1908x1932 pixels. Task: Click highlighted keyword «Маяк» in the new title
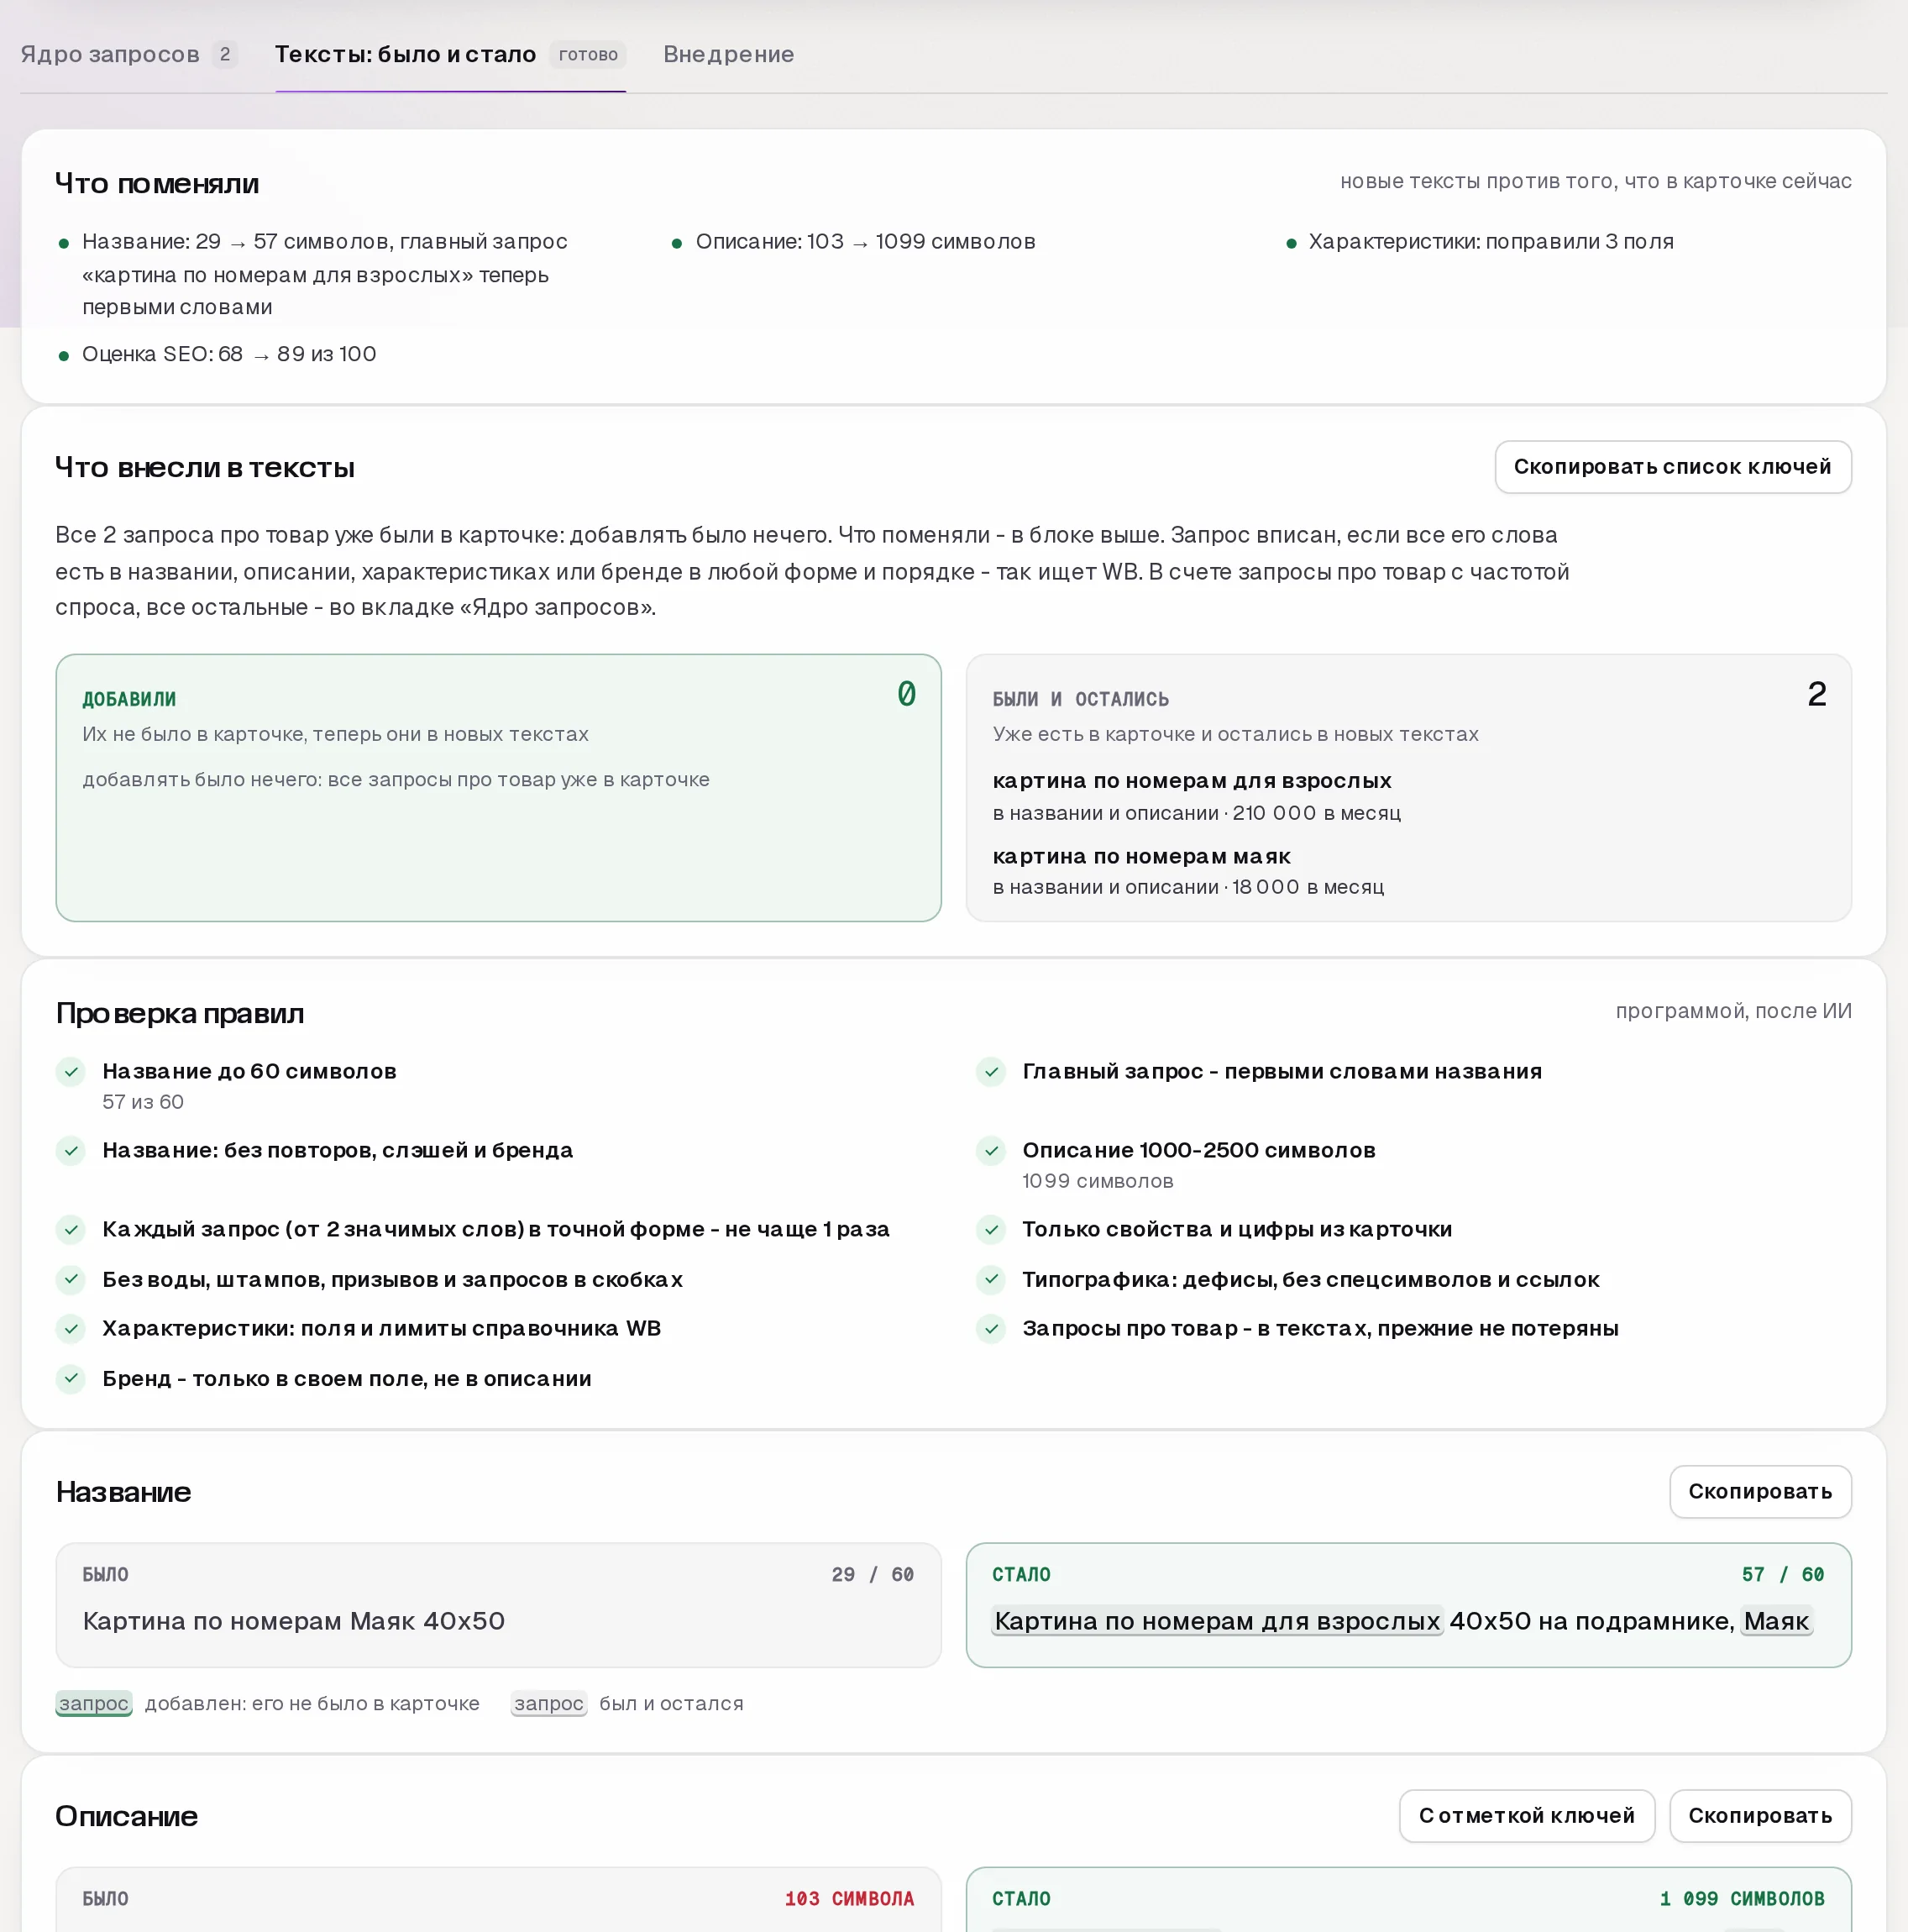(x=1776, y=1621)
